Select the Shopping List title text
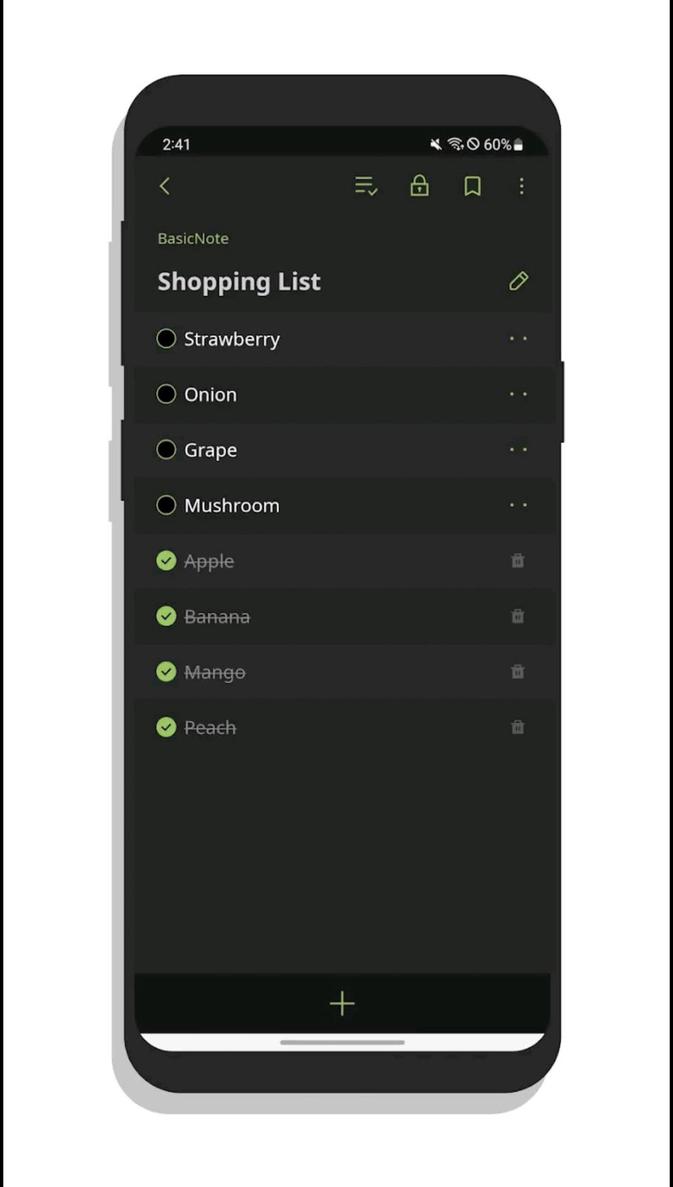Screen dimensions: 673x1187 click(238, 281)
